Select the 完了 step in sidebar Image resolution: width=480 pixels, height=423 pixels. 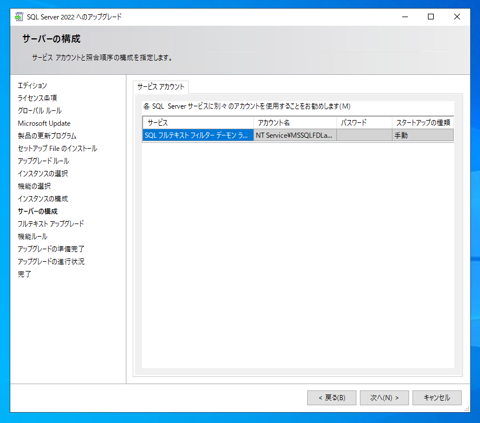pos(24,274)
